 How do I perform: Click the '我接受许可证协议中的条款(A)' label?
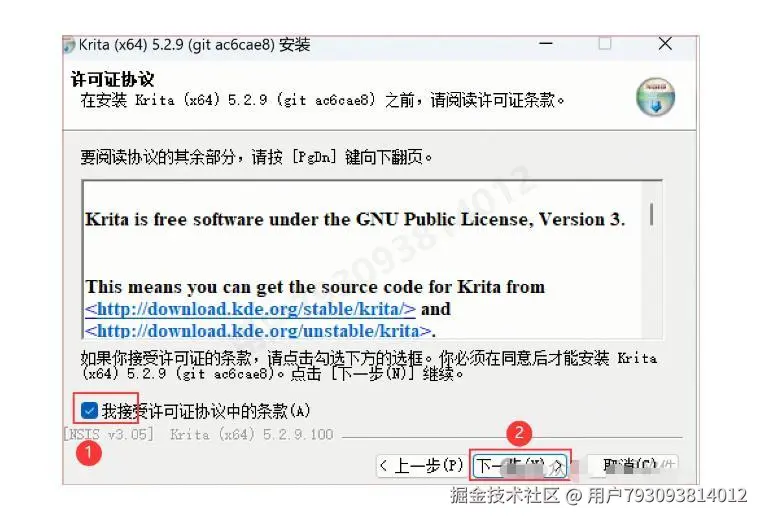click(206, 411)
